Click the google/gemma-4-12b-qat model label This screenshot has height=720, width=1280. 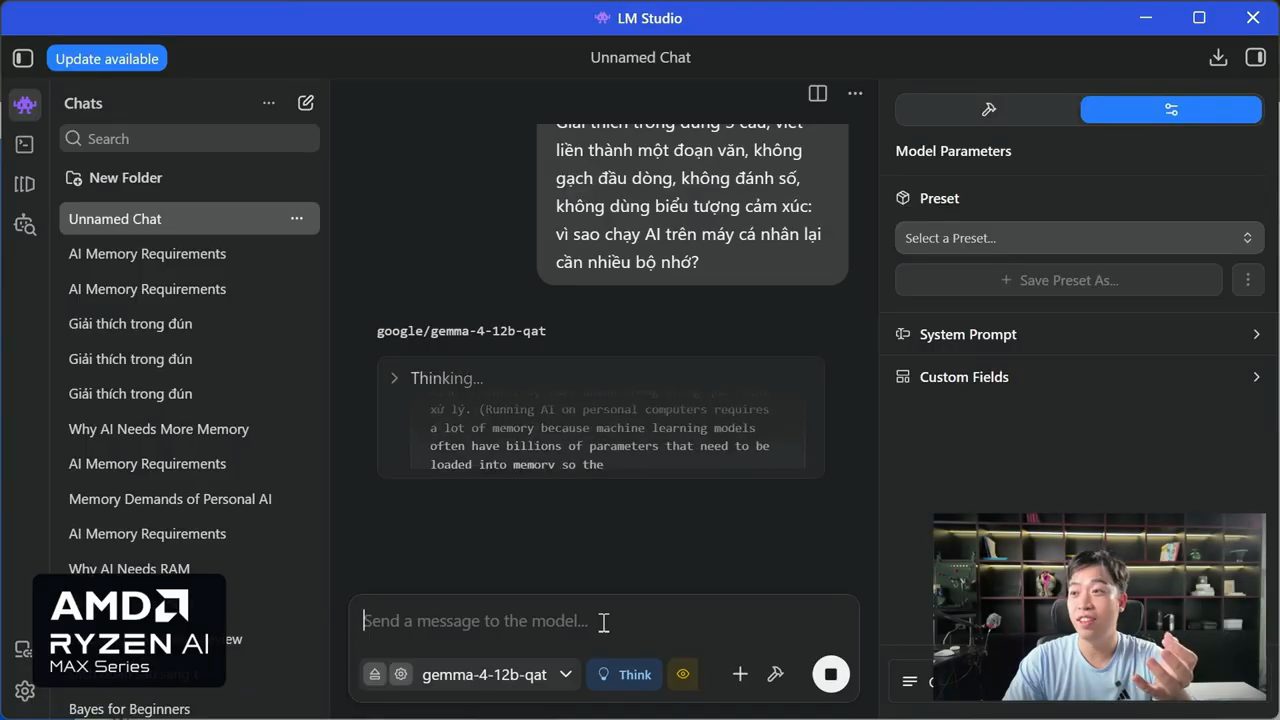(461, 331)
